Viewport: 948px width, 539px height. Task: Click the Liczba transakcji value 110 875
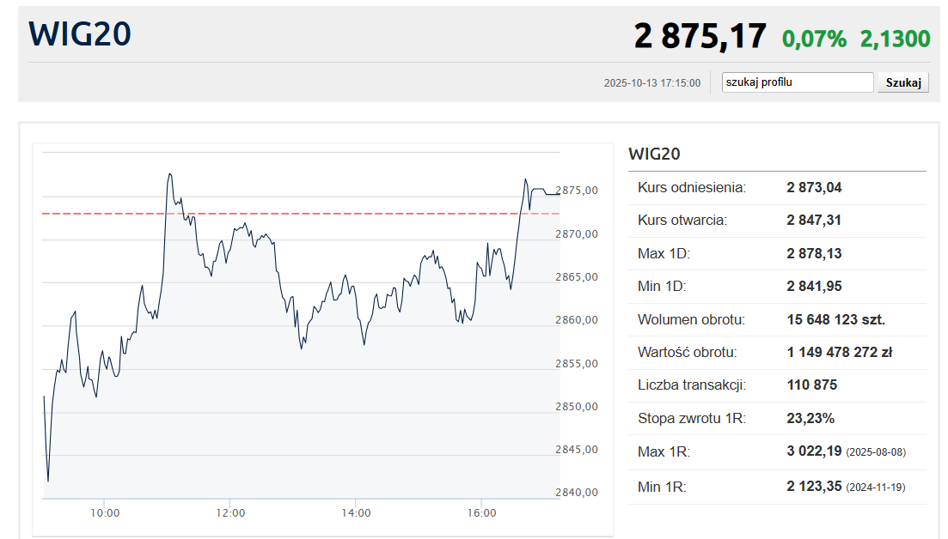click(811, 385)
